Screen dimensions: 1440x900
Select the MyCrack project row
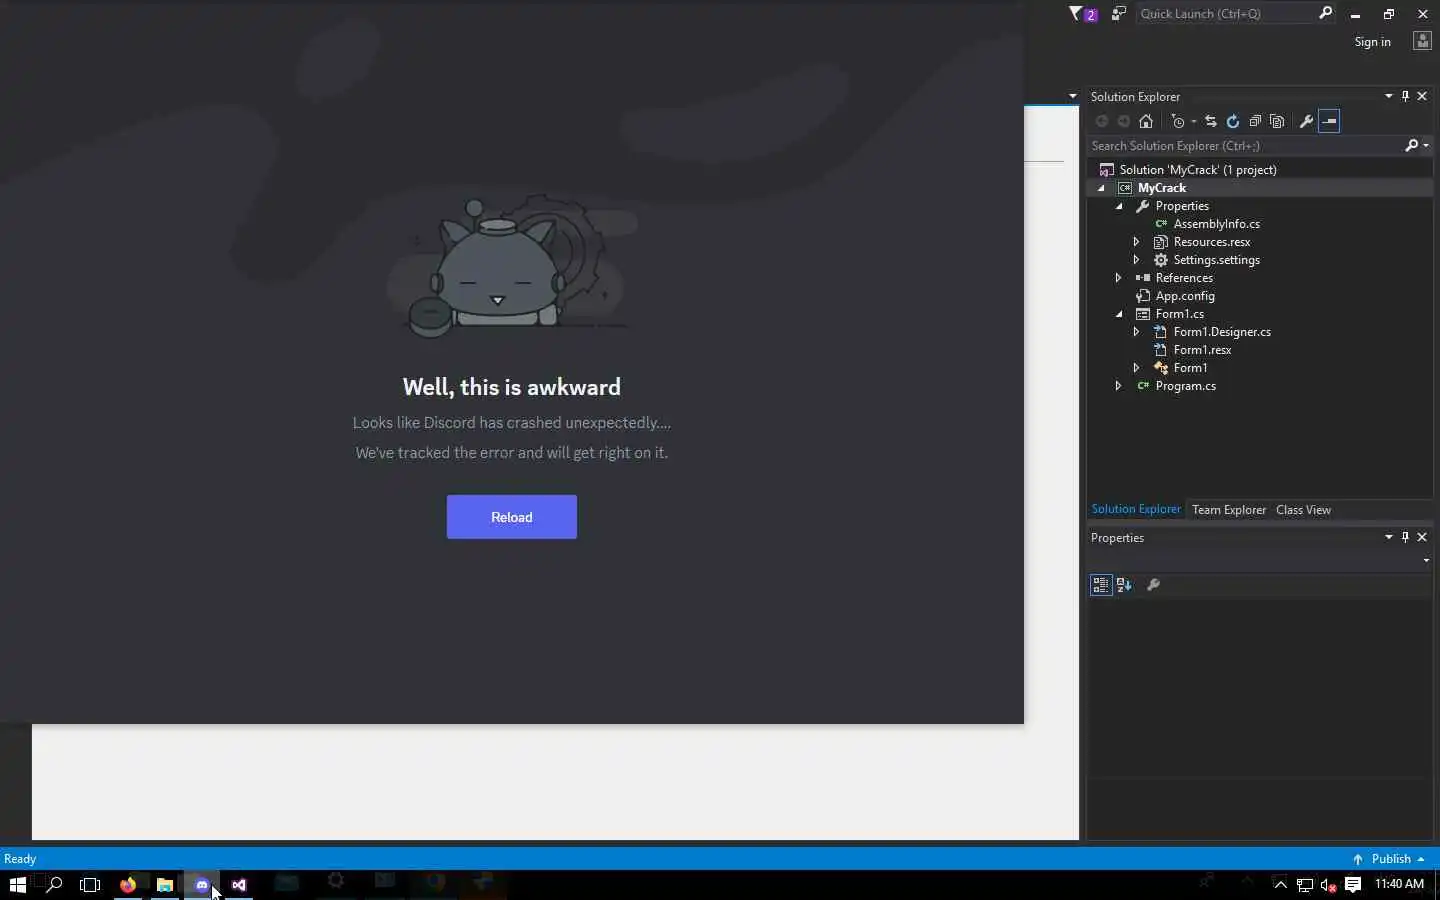pyautogui.click(x=1259, y=188)
